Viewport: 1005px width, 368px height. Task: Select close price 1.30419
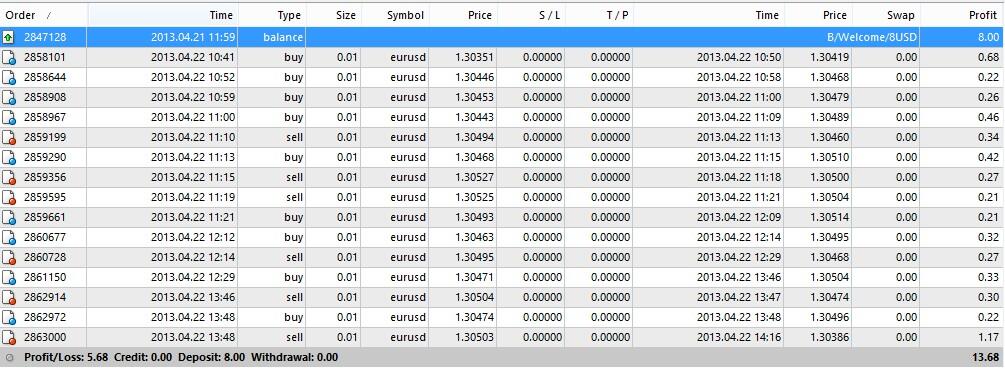click(829, 58)
